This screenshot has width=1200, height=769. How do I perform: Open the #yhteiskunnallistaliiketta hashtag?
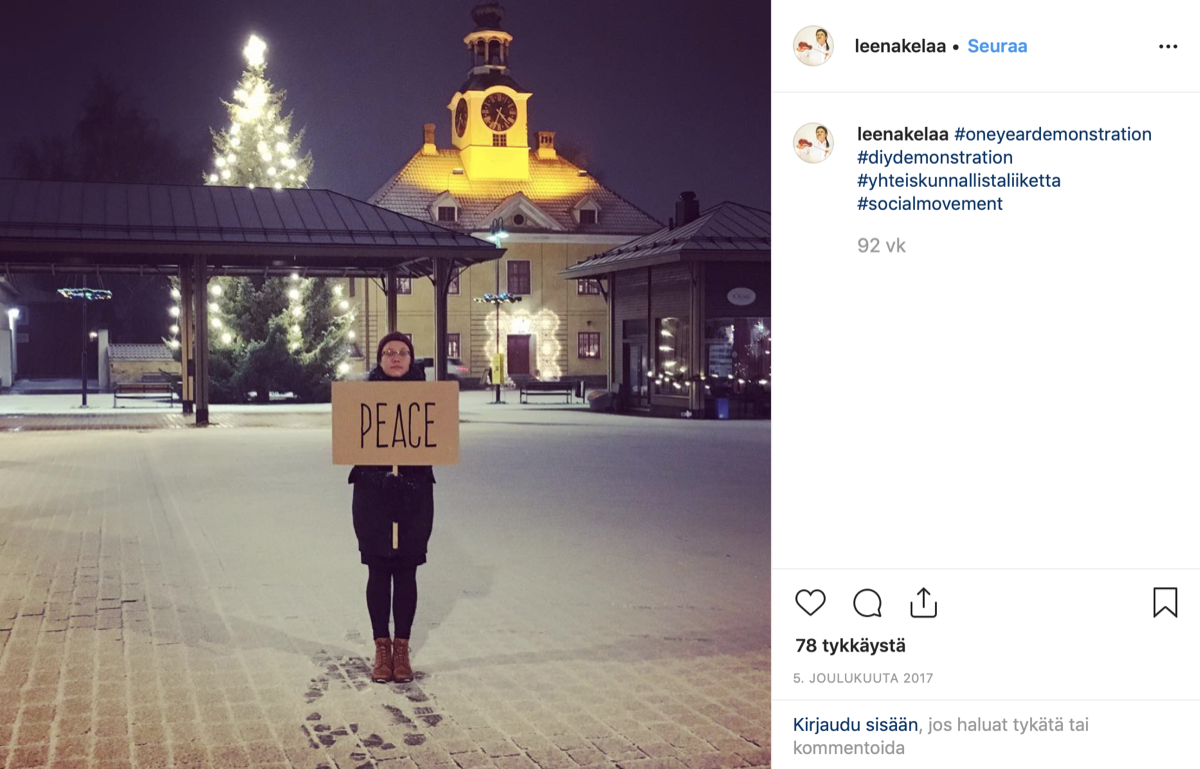coord(959,181)
